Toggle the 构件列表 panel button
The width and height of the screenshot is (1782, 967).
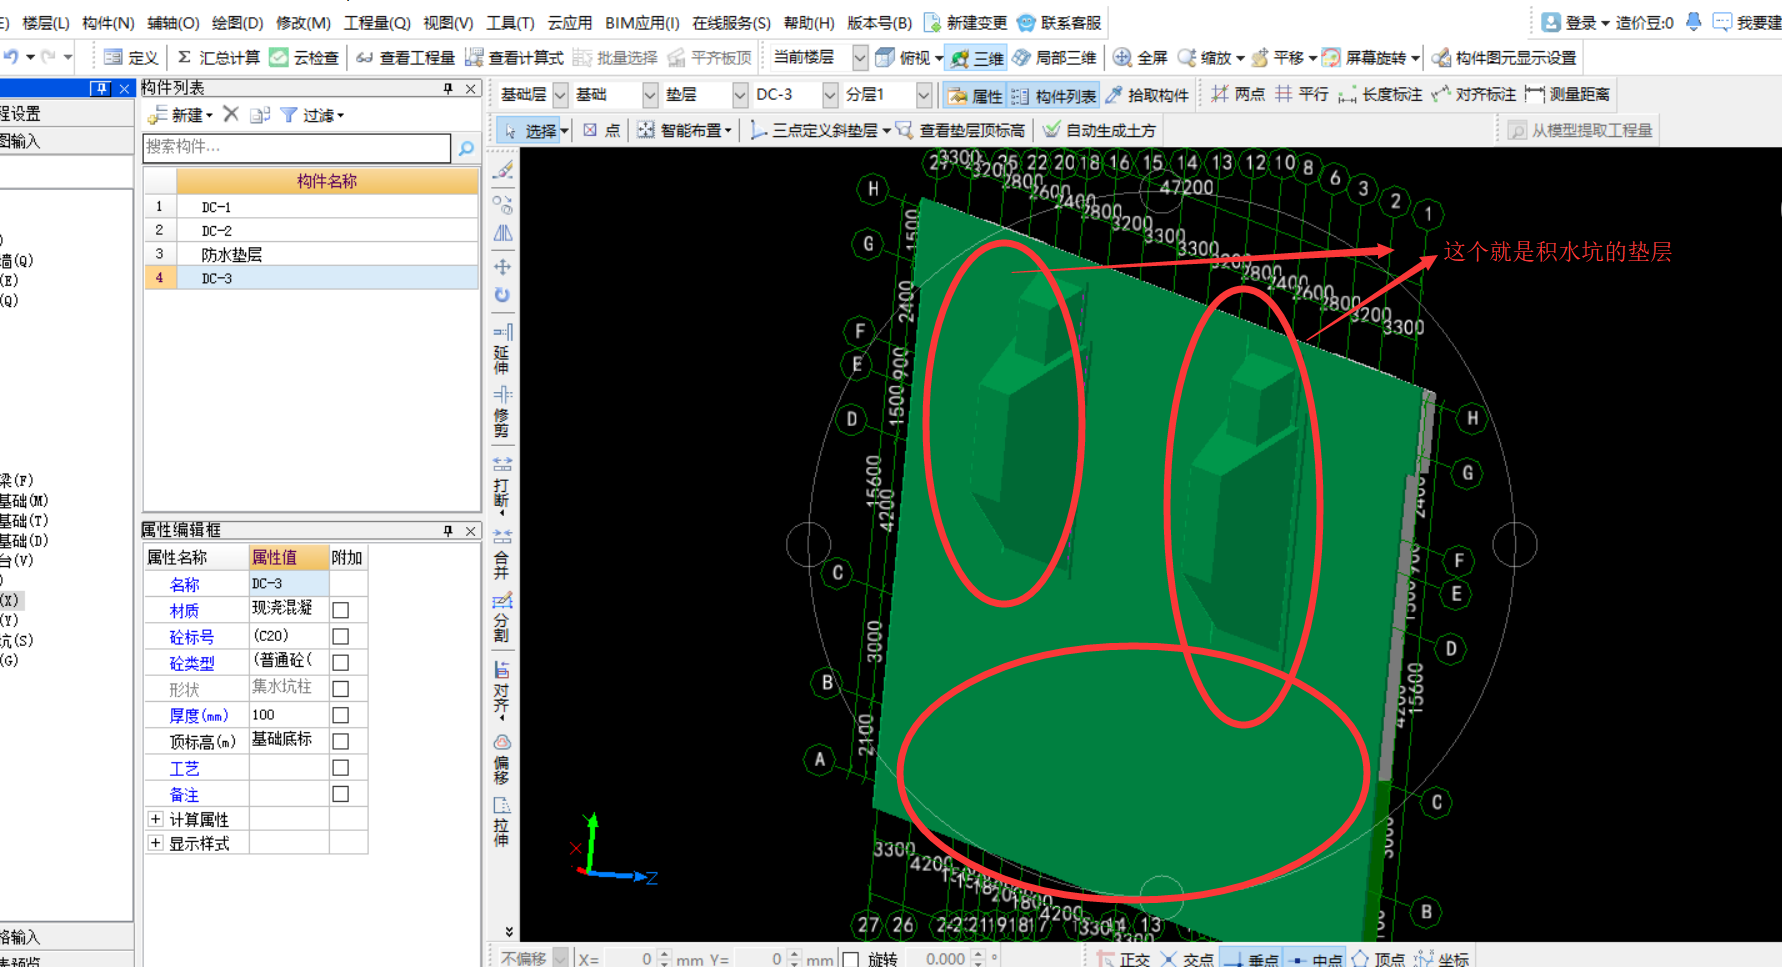1056,95
